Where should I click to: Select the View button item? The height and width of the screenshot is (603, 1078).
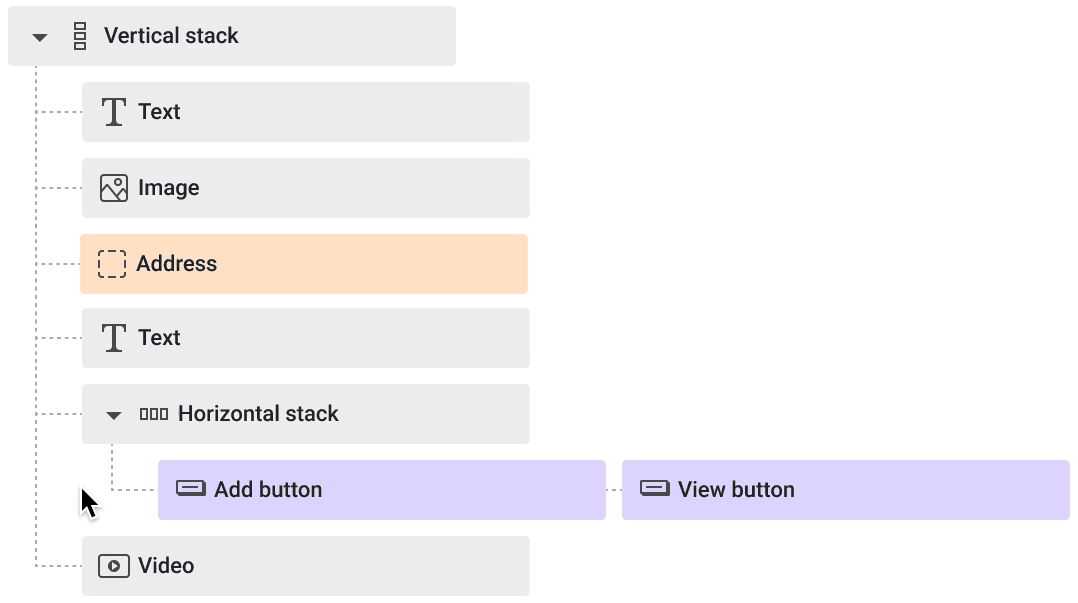click(846, 490)
